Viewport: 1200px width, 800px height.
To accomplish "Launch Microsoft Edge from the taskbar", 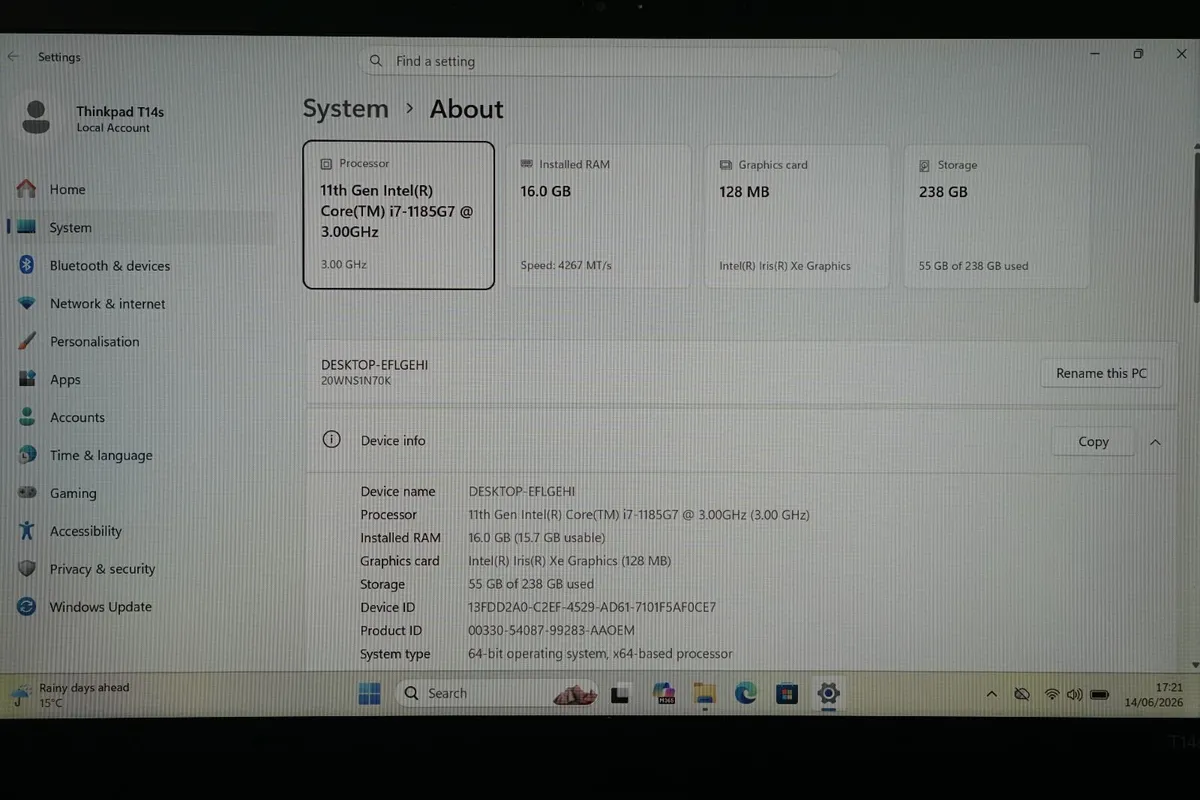I will coord(745,693).
